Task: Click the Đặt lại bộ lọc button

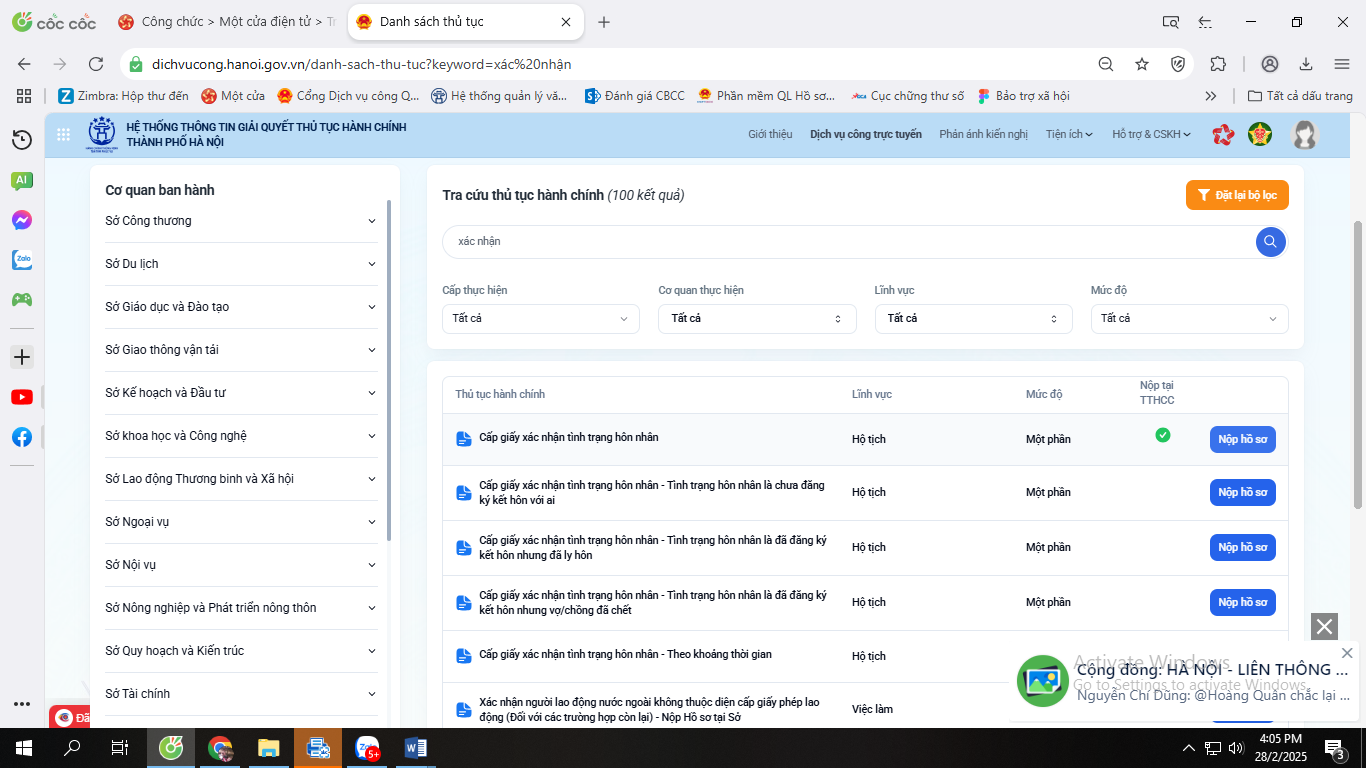Action: [x=1237, y=195]
